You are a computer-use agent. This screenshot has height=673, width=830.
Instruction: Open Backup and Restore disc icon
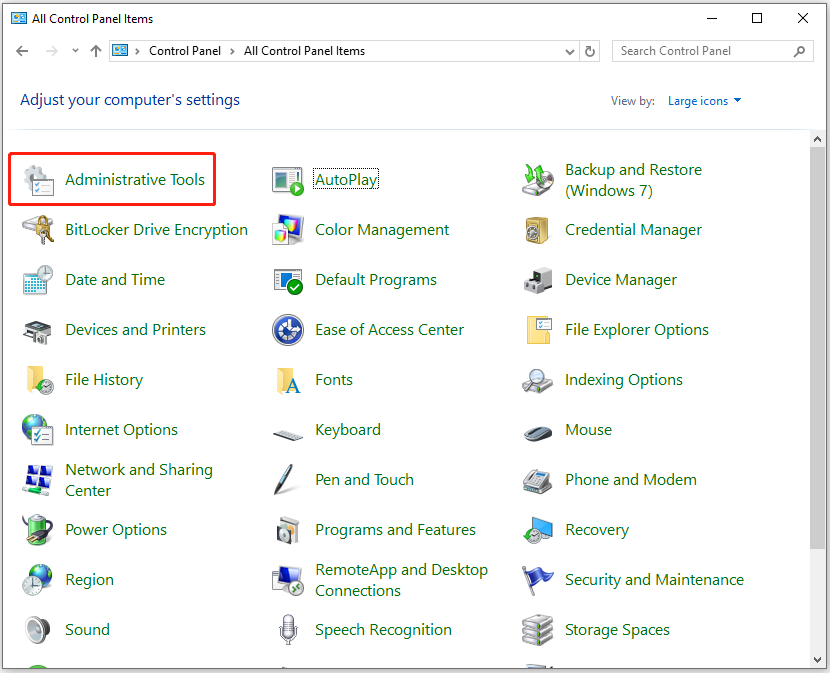tap(537, 180)
